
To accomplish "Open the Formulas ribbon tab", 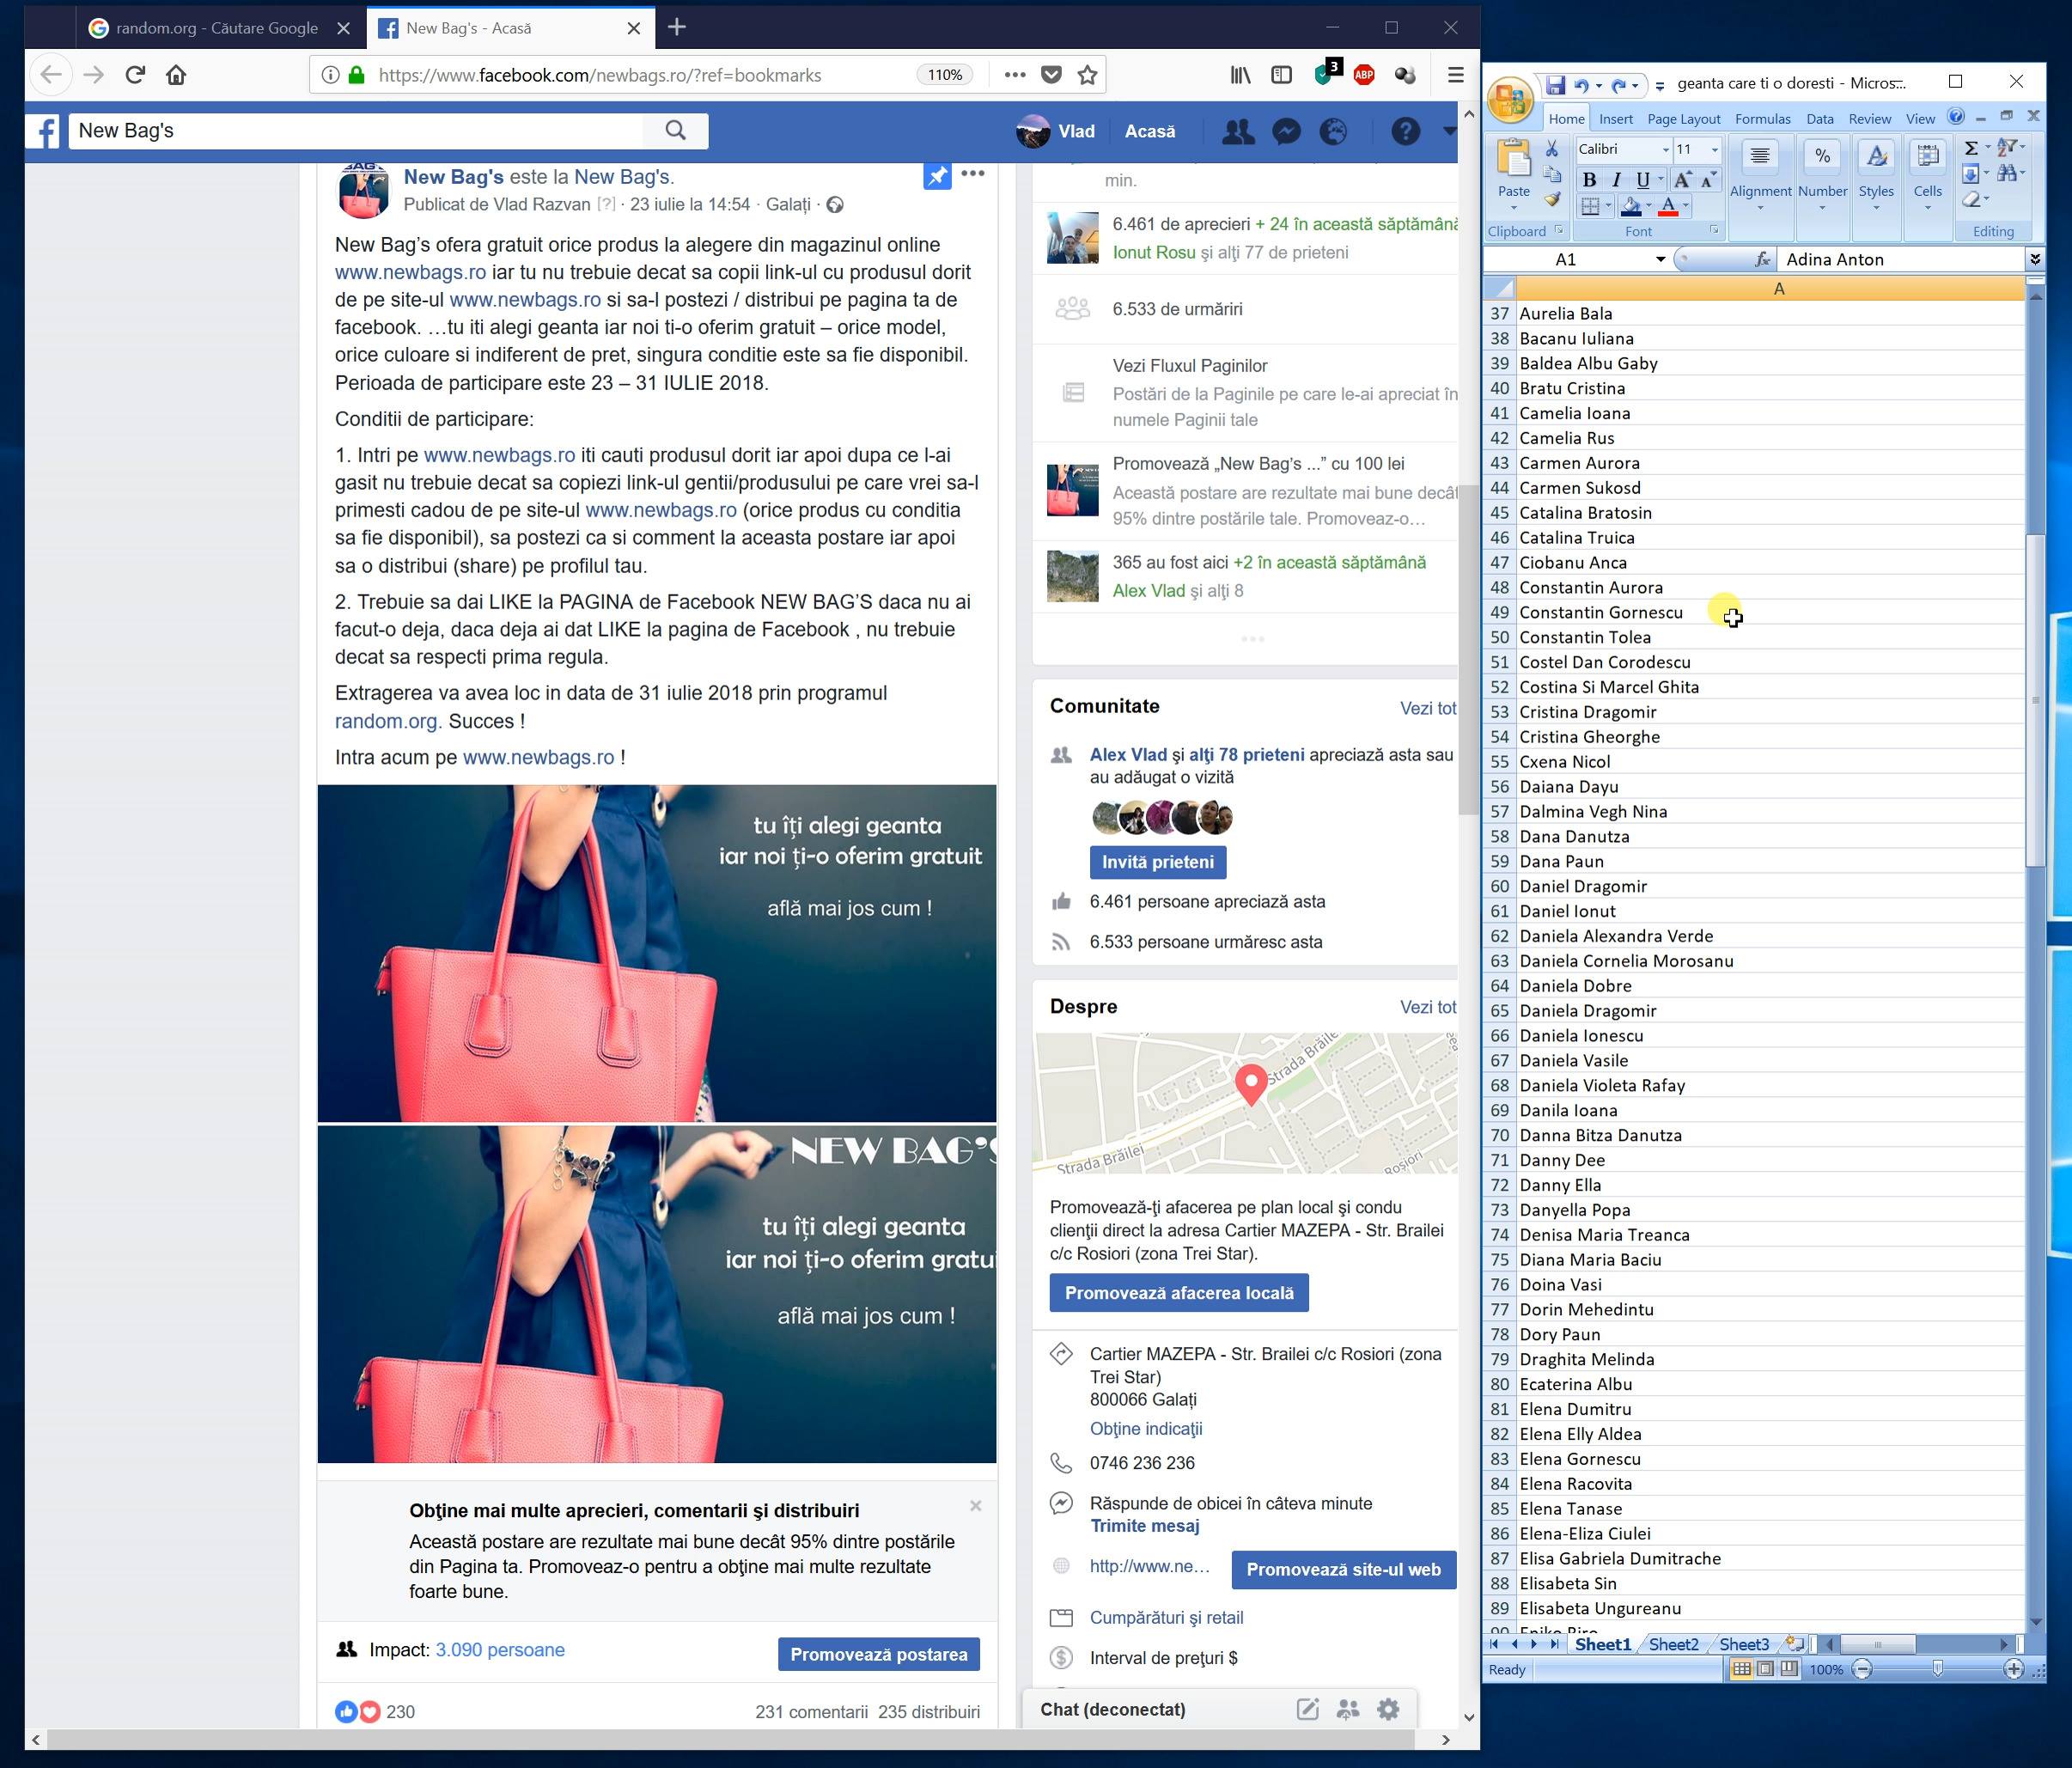I will 1762,119.
